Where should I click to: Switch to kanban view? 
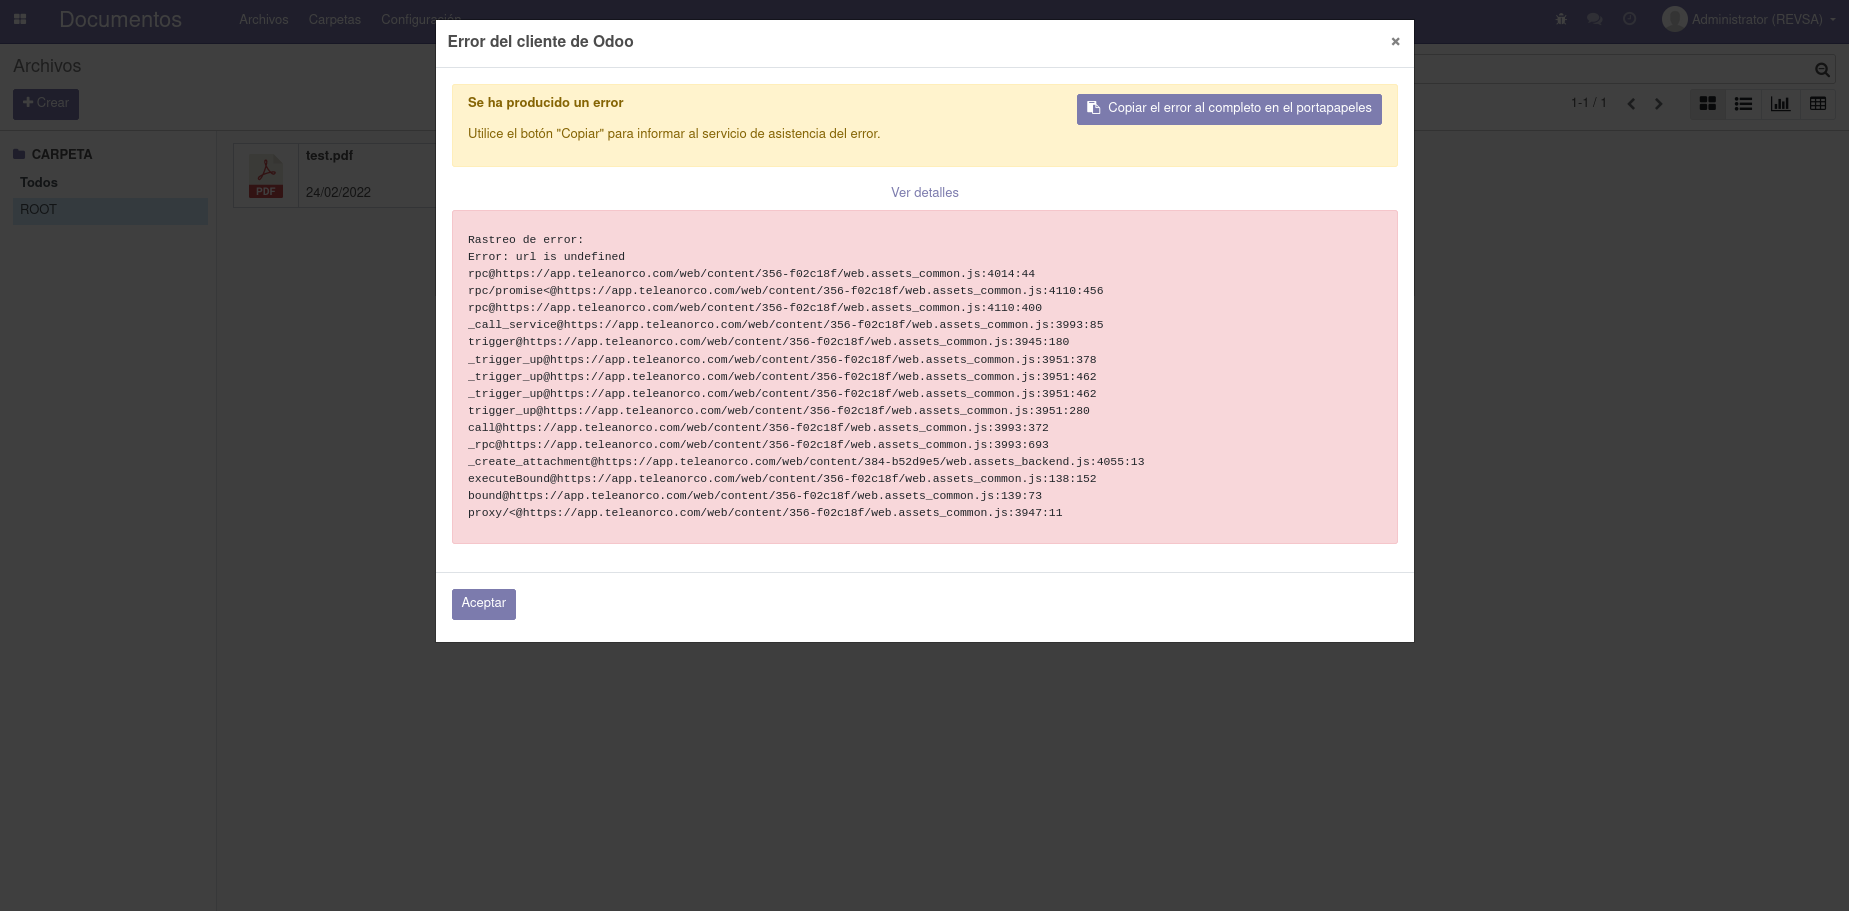[1707, 103]
